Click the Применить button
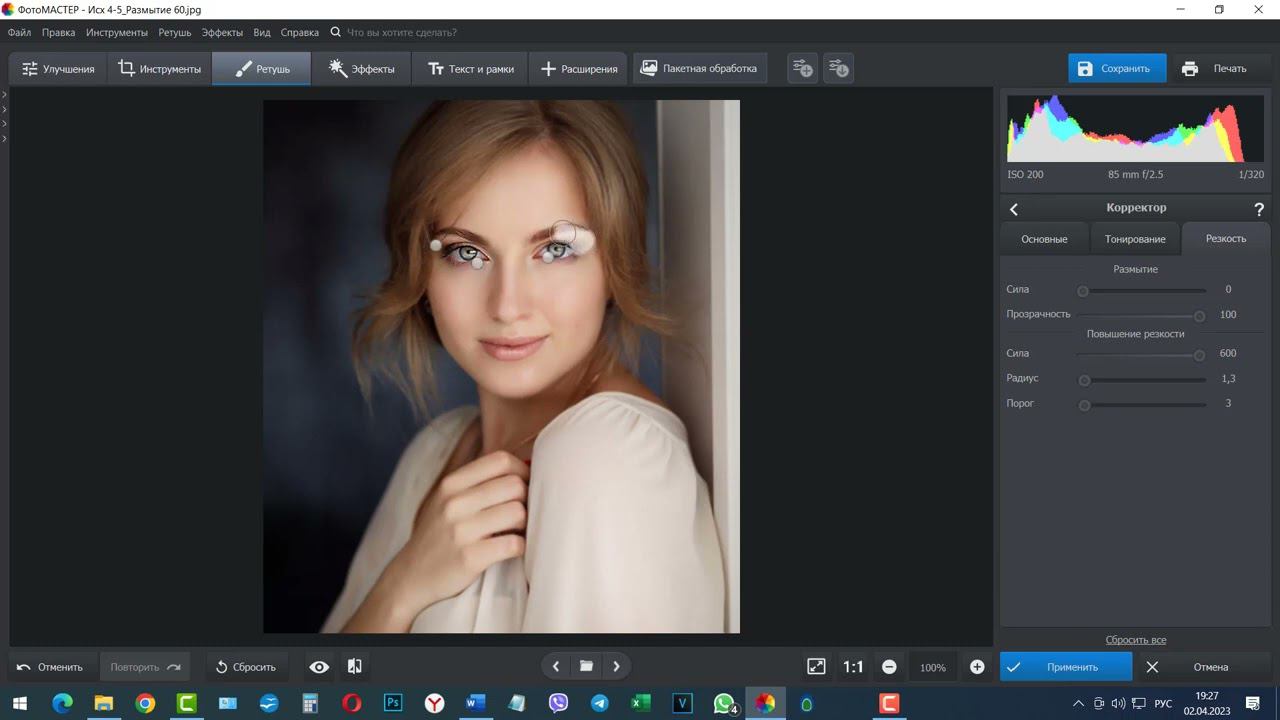 (1065, 667)
